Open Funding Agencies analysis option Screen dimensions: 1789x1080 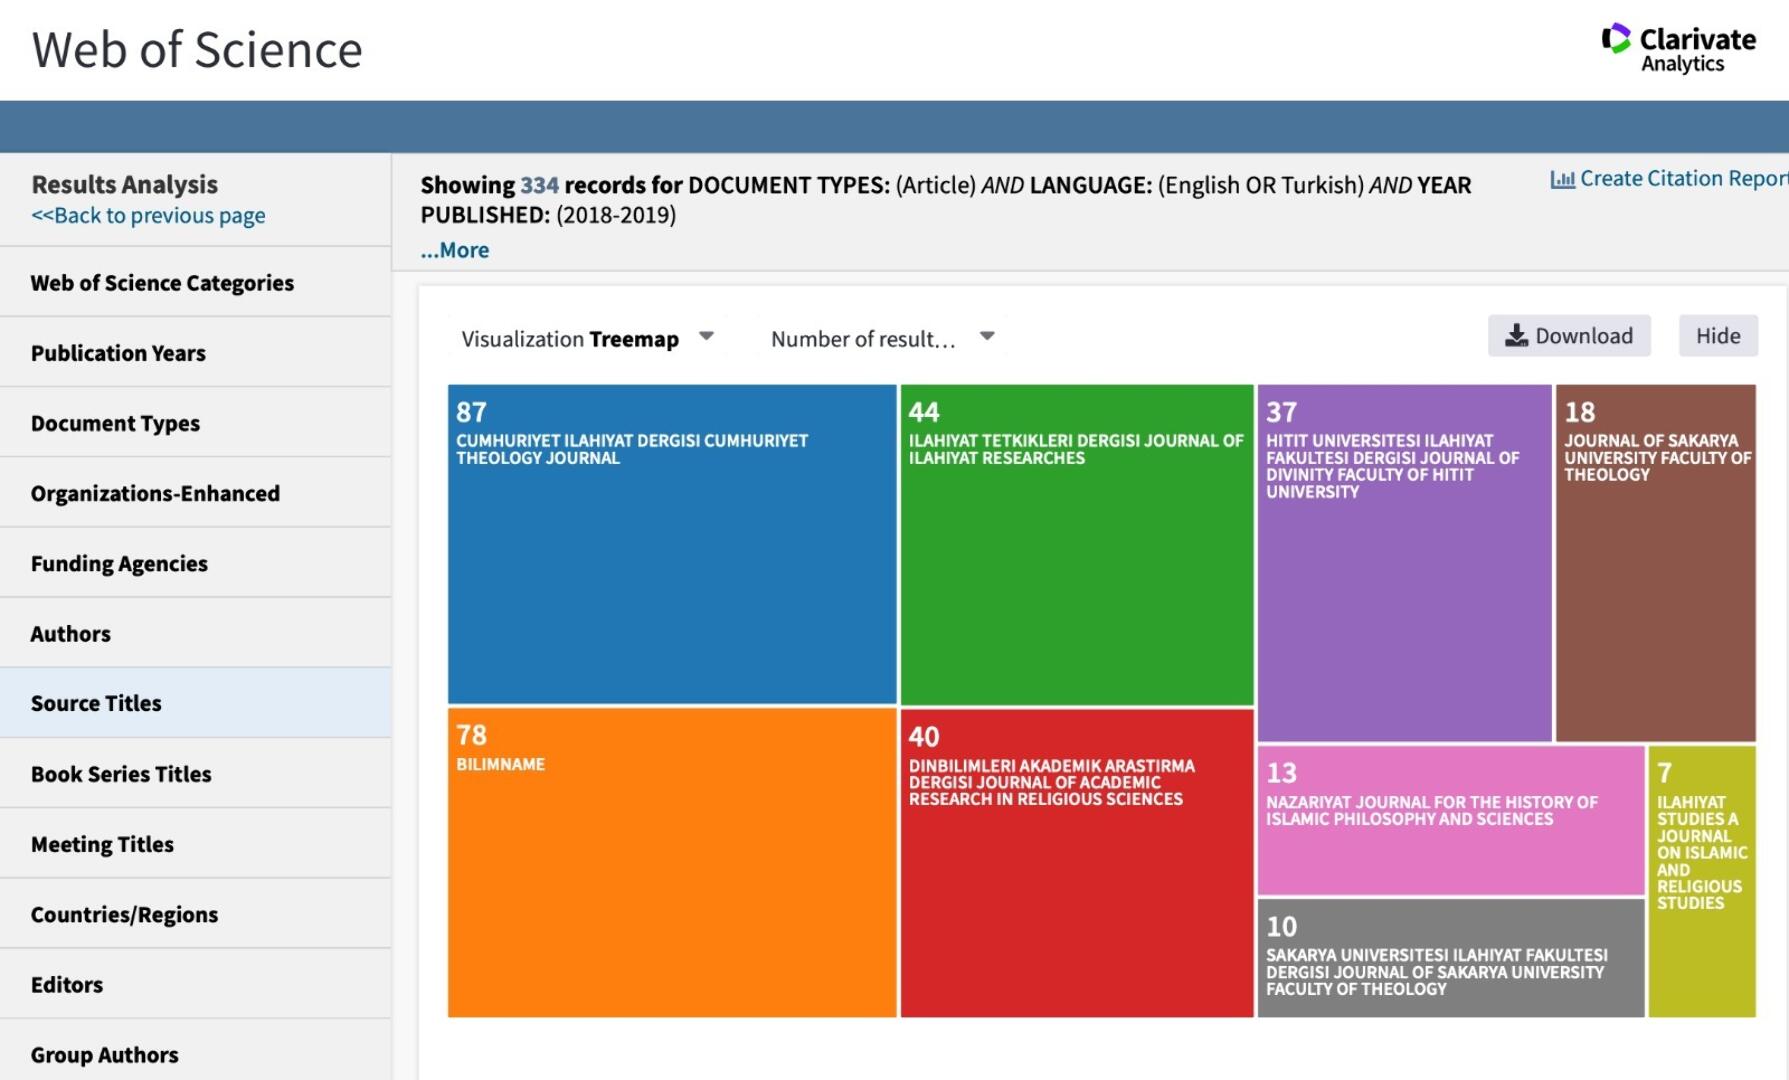click(195, 563)
